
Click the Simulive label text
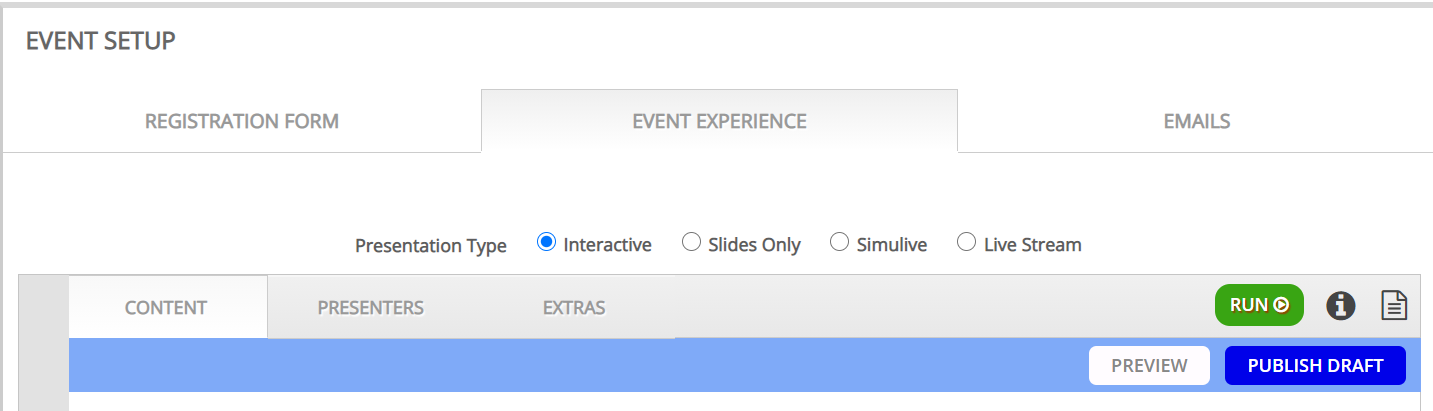coord(892,244)
